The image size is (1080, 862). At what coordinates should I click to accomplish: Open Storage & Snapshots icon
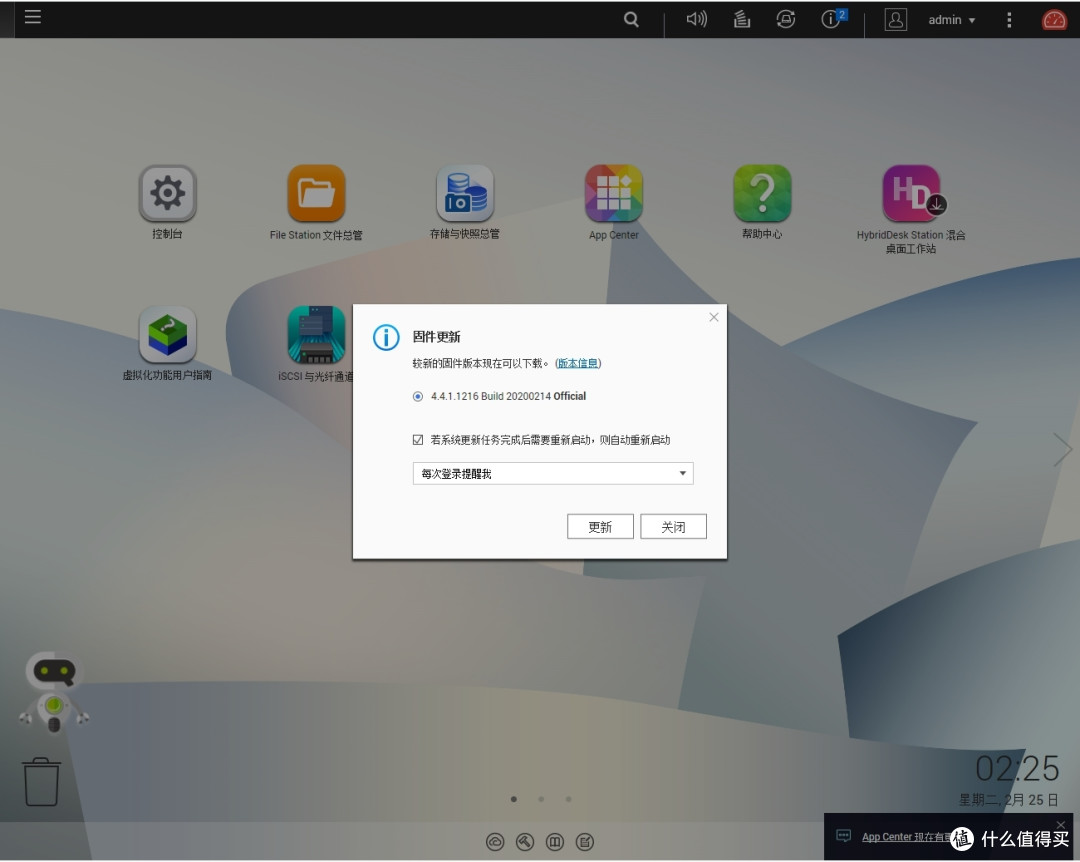pos(465,193)
